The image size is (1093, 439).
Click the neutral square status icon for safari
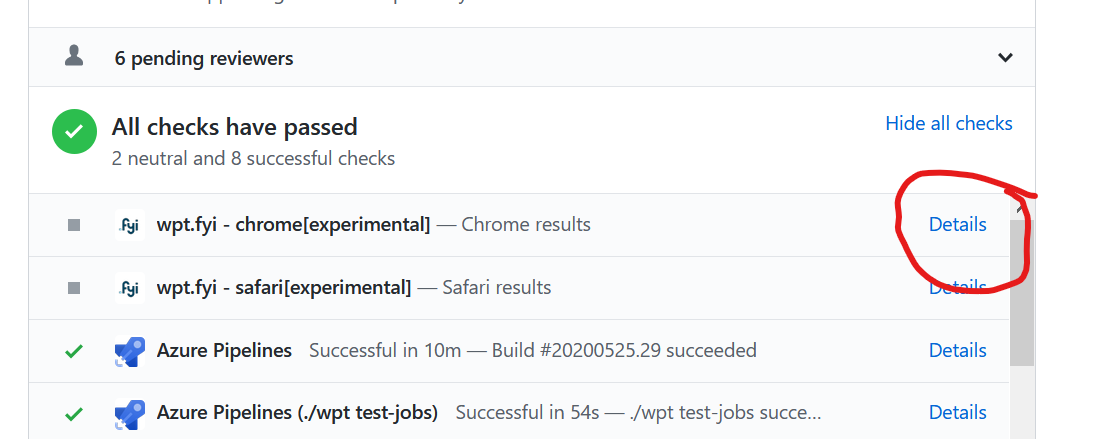(74, 288)
